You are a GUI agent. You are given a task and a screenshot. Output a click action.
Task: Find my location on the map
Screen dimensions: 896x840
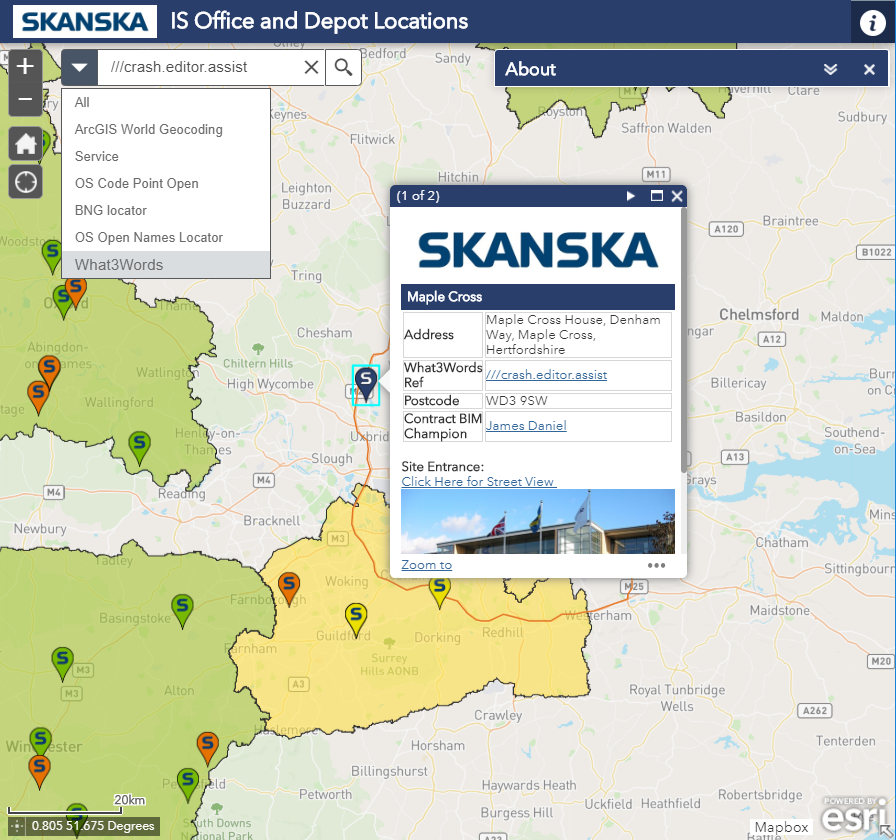point(26,182)
